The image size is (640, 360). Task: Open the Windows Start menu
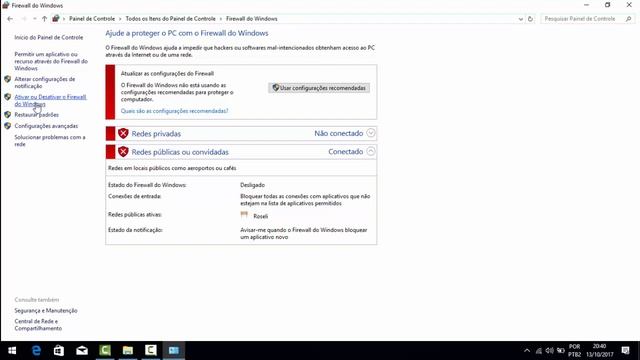(x=12, y=351)
